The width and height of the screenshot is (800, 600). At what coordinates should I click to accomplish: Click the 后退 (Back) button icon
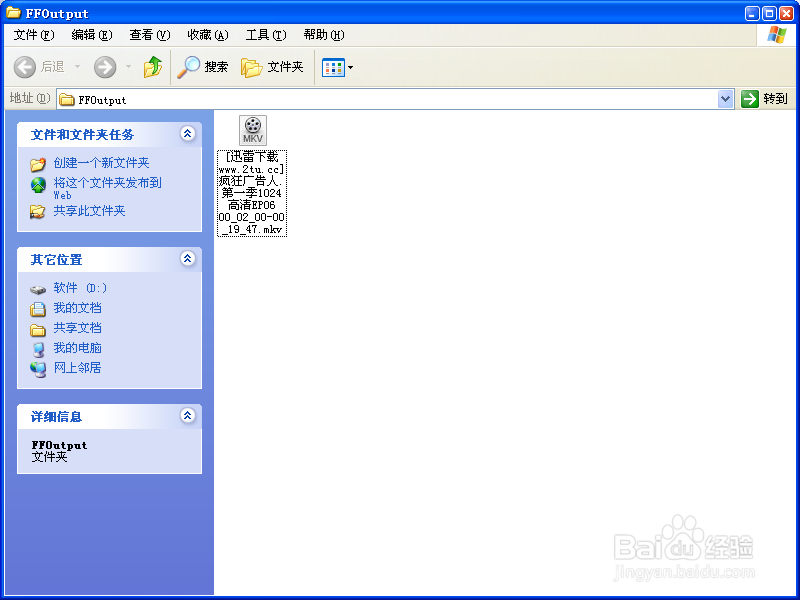point(25,68)
